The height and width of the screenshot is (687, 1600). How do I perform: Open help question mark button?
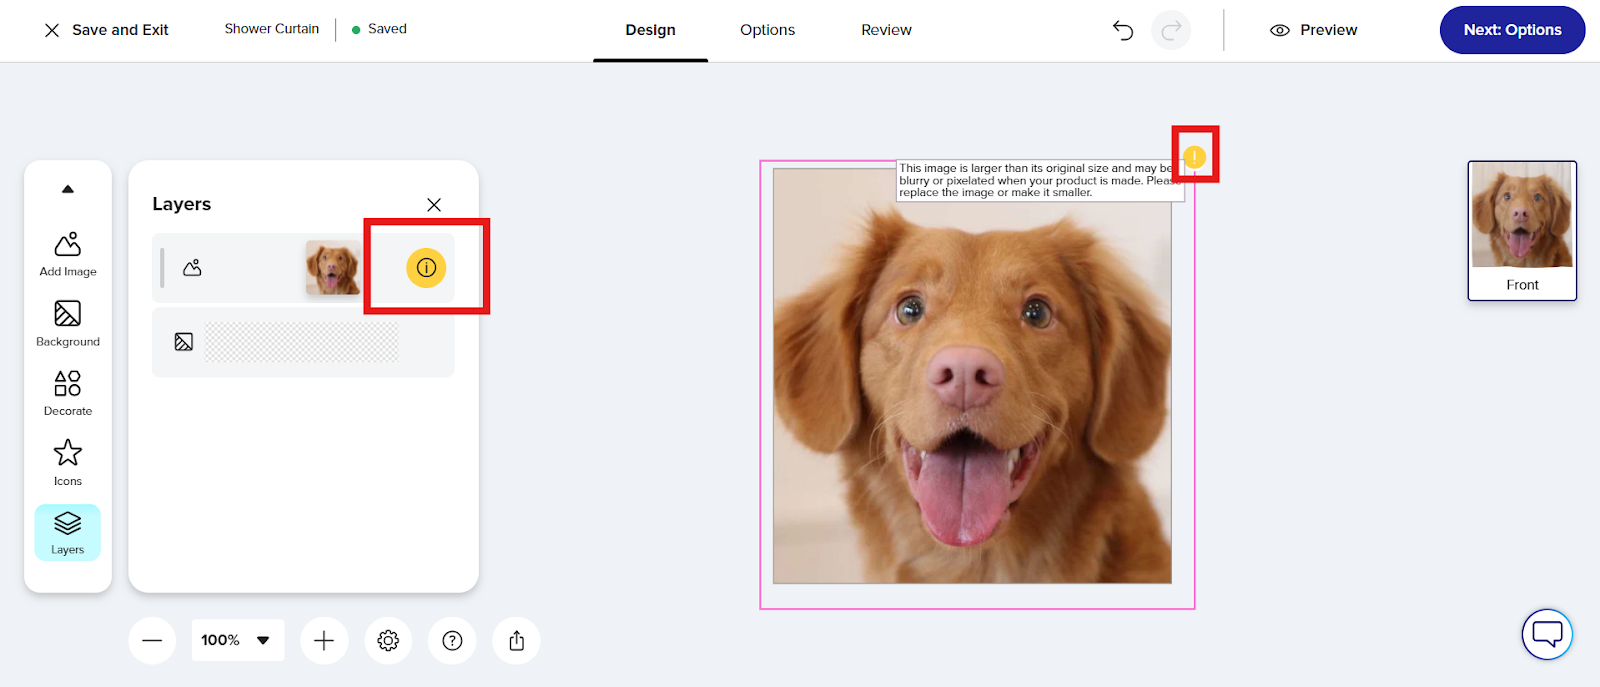(452, 641)
